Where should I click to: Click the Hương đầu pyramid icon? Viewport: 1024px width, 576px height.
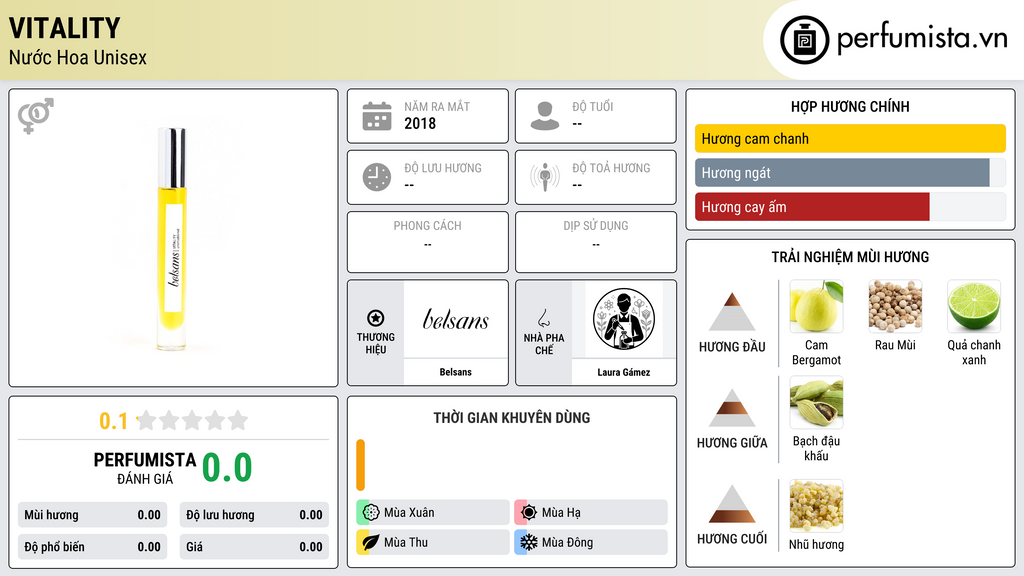point(732,312)
